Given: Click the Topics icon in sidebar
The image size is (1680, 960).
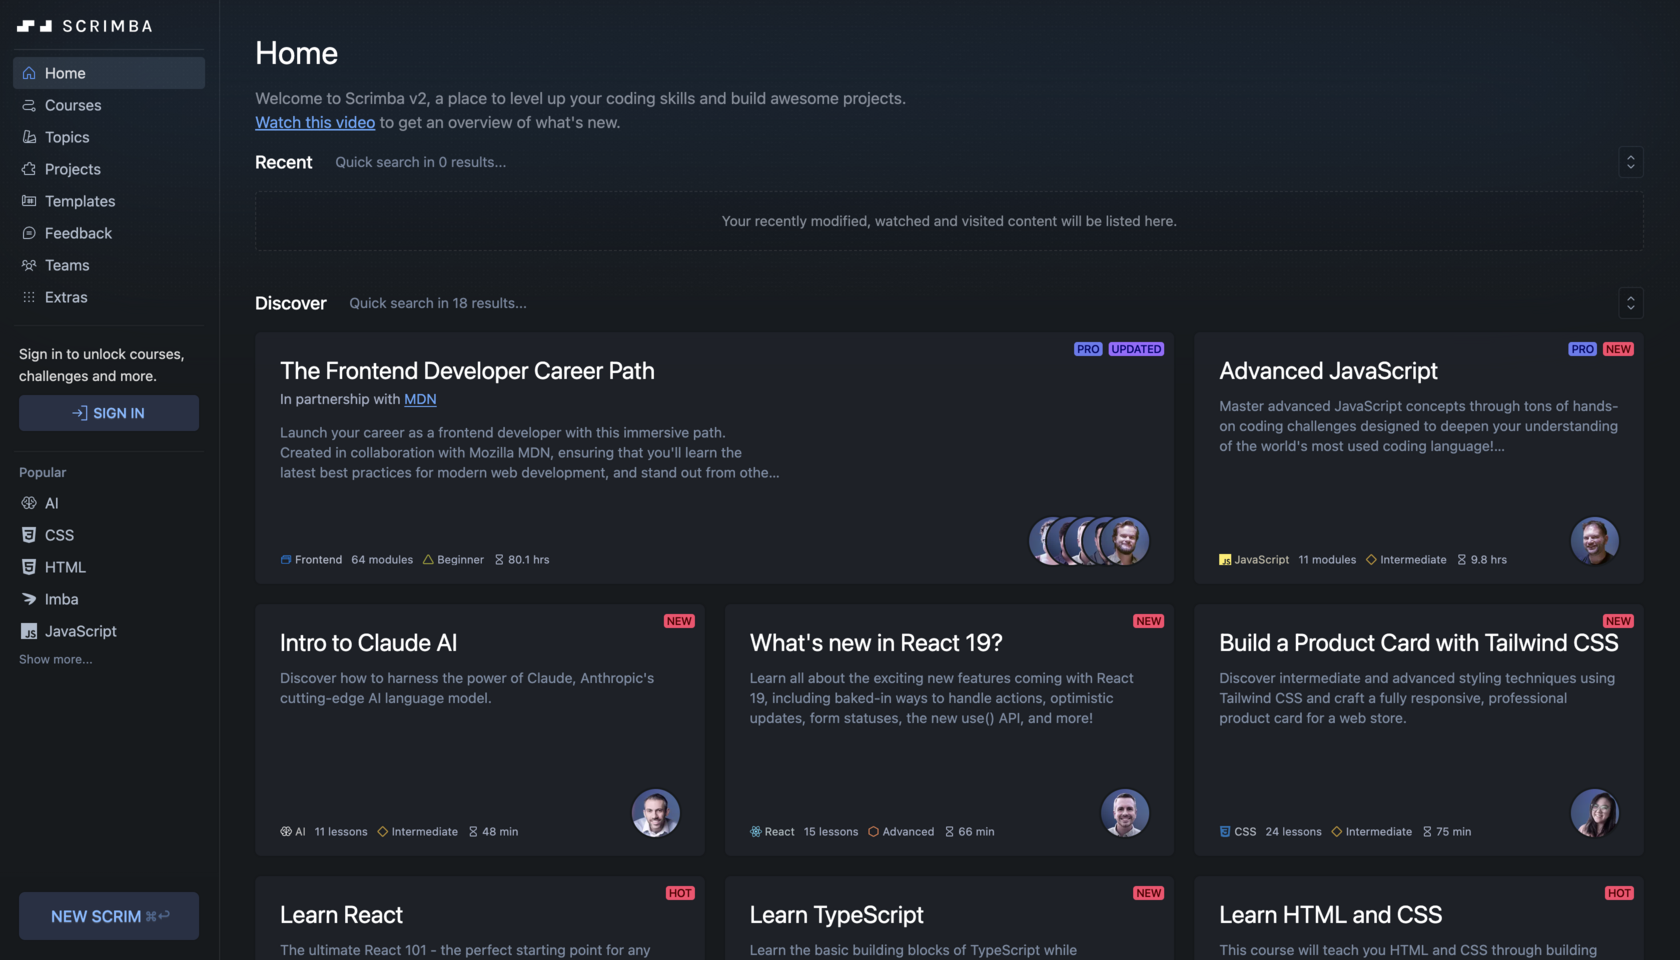Looking at the screenshot, I should pos(29,137).
